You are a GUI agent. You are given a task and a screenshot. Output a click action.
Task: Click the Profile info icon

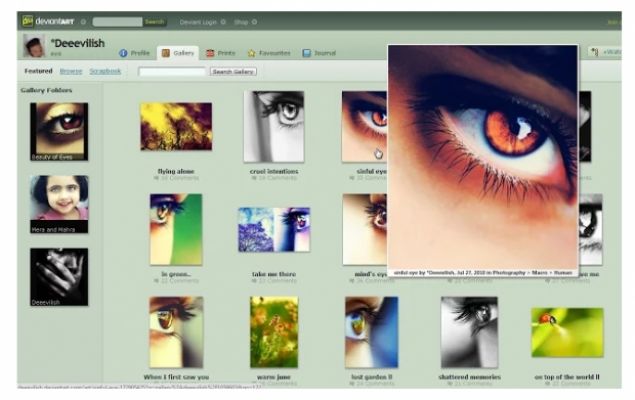click(x=123, y=53)
